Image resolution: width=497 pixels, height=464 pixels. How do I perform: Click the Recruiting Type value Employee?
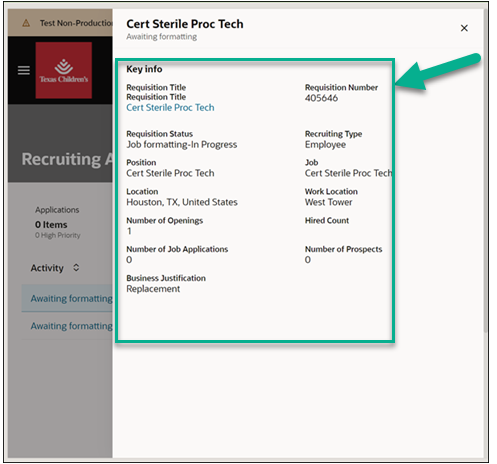pyautogui.click(x=325, y=145)
